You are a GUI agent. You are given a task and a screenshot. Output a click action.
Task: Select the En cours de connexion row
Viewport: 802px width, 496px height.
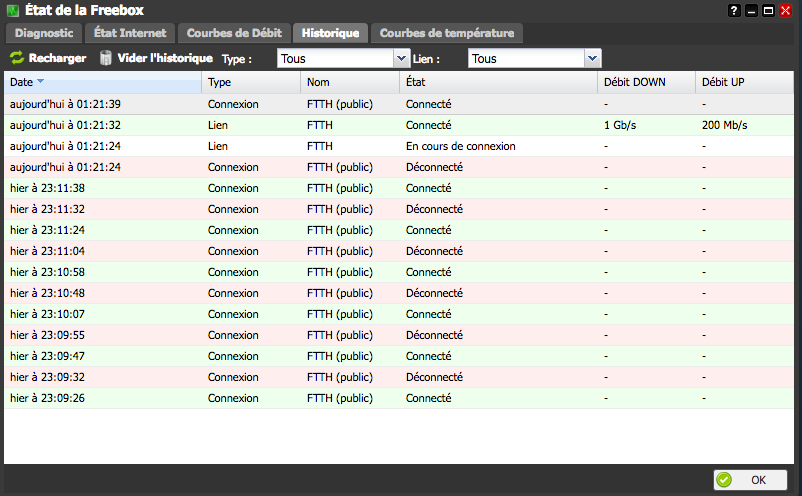point(400,146)
